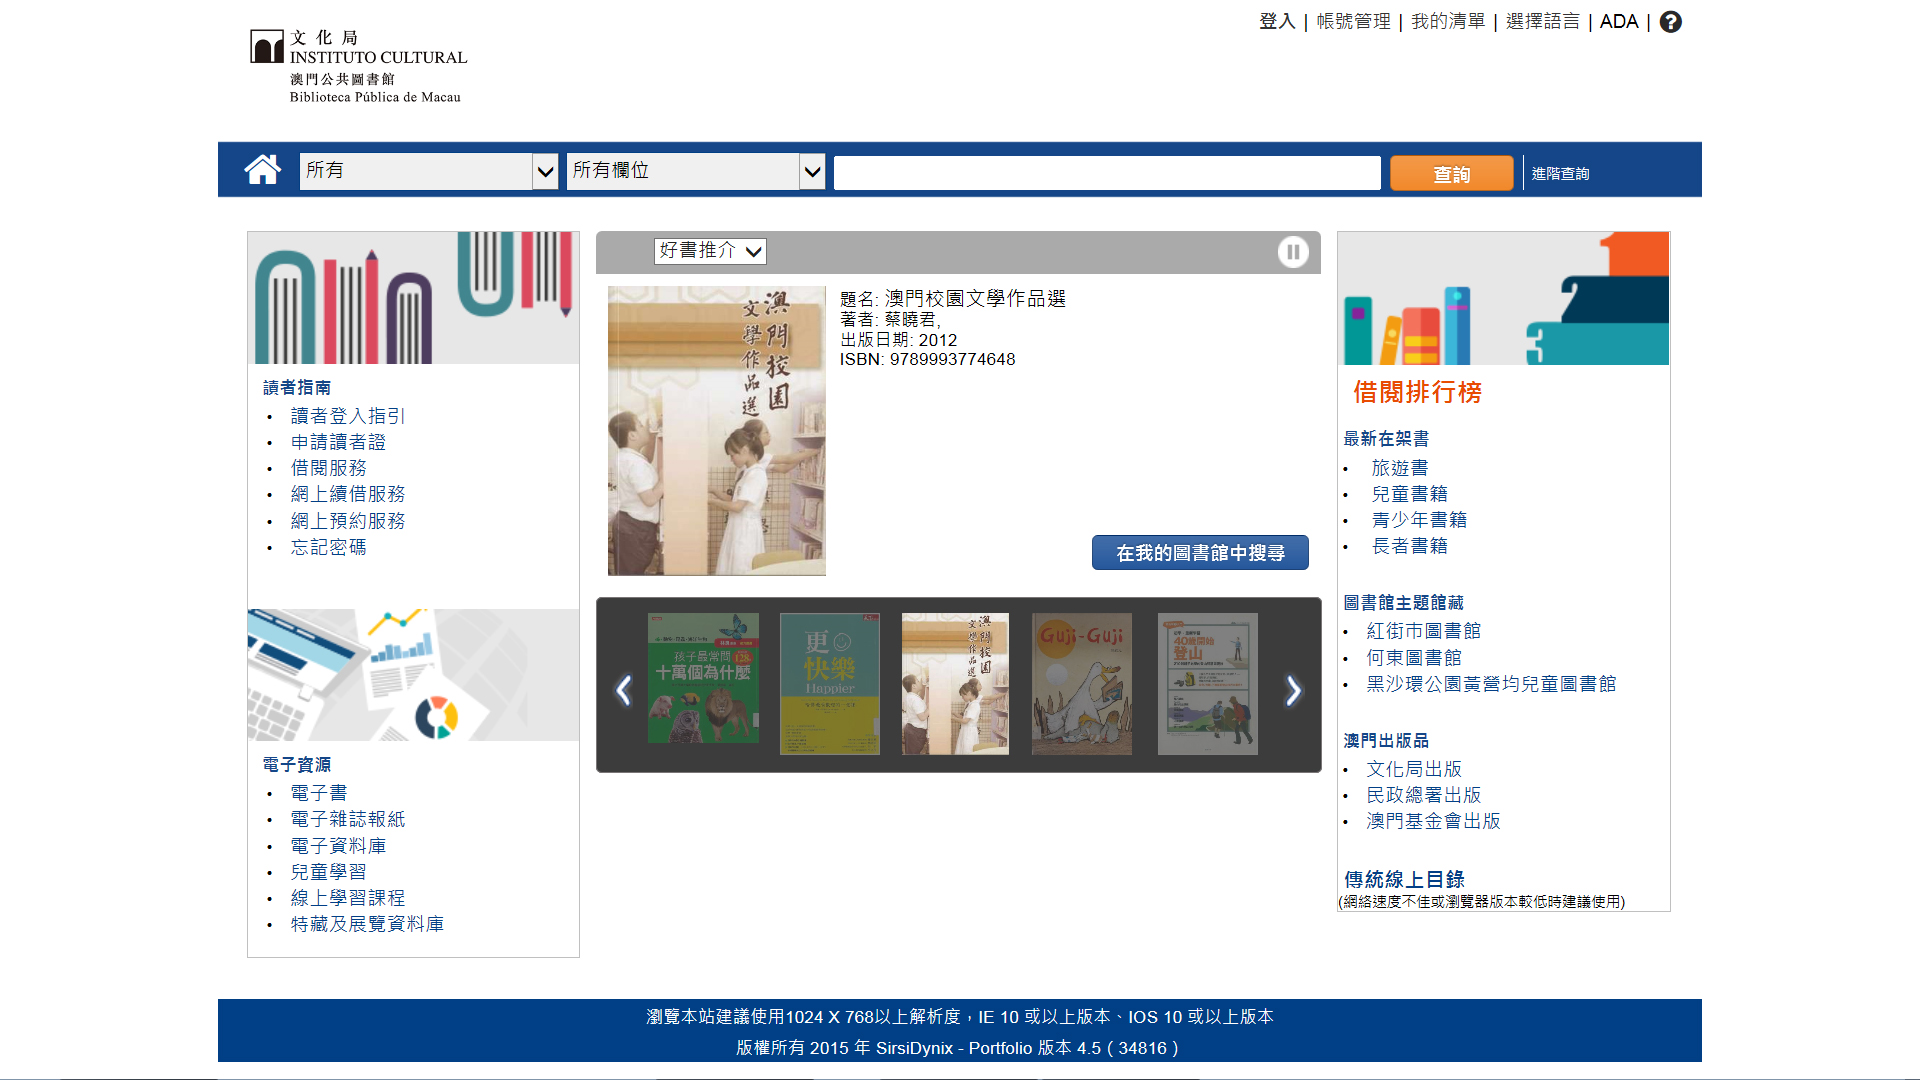Click the home icon in search bar

[262, 170]
